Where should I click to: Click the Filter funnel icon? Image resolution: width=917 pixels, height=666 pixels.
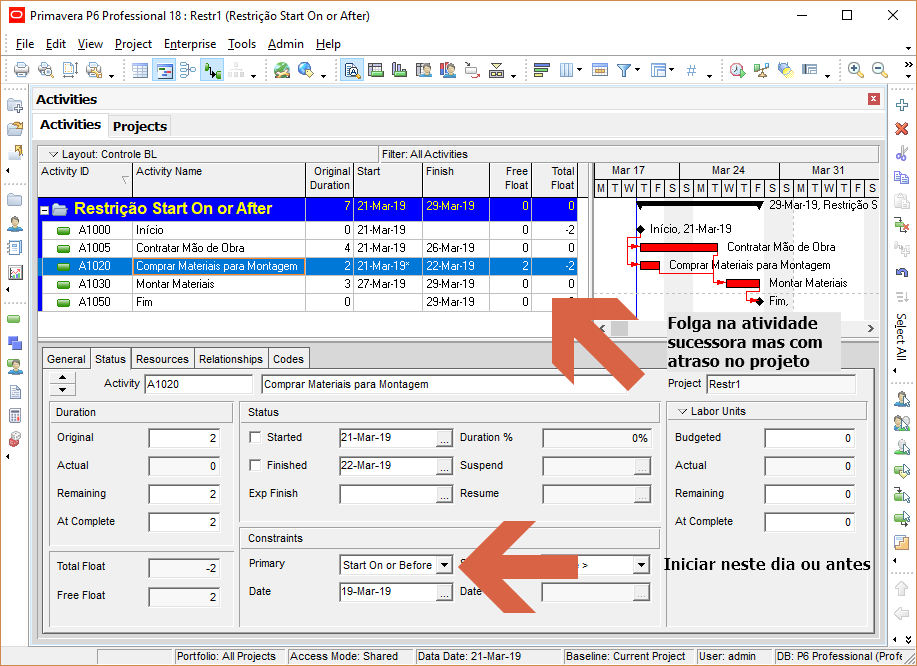pos(624,71)
